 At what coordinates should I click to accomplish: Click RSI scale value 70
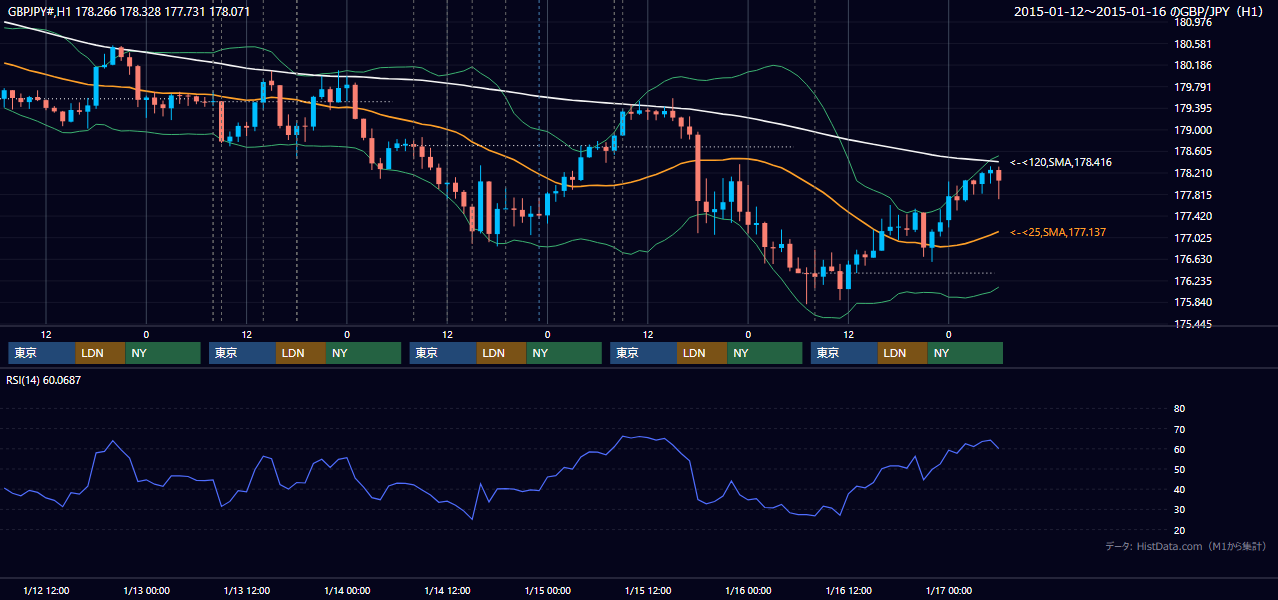click(x=1179, y=429)
